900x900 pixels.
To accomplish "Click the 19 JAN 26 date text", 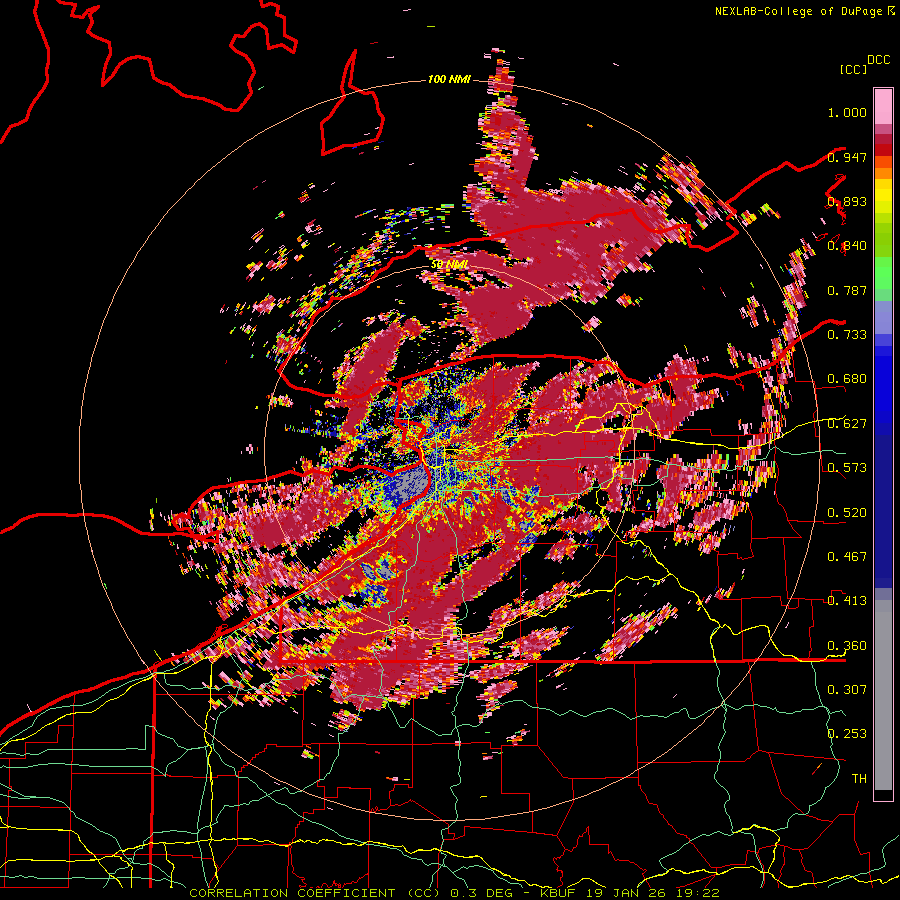I will [x=627, y=893].
